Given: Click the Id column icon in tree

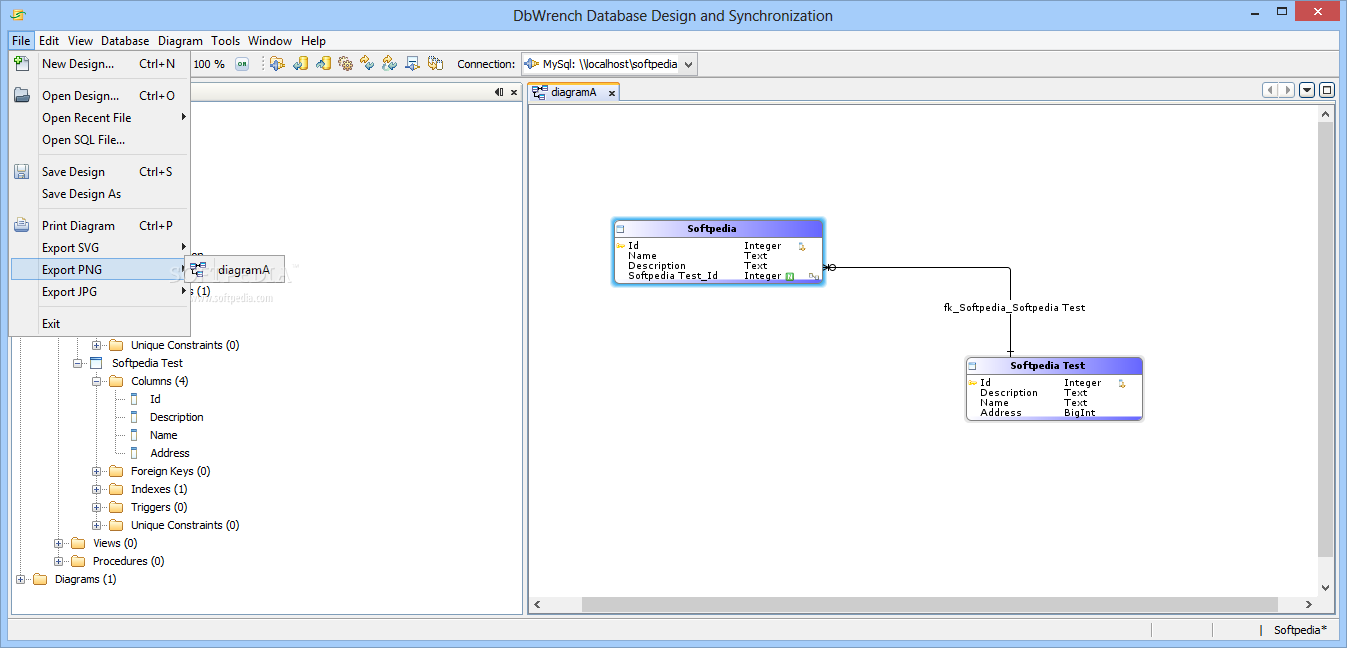Looking at the screenshot, I should (134, 399).
